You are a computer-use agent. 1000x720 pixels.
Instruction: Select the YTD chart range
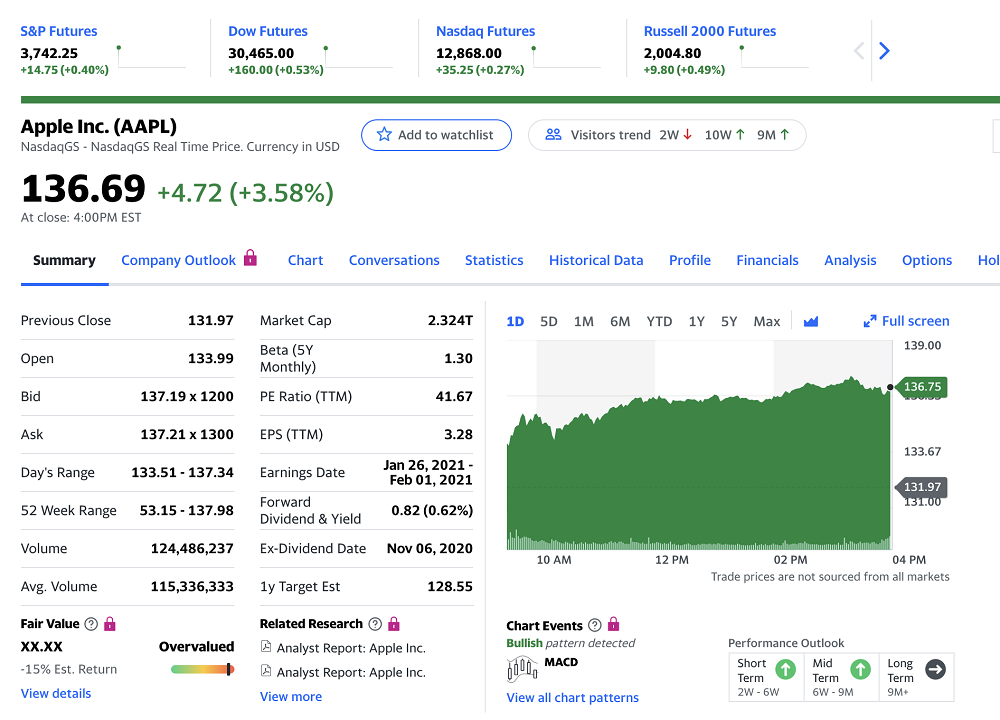pos(659,321)
